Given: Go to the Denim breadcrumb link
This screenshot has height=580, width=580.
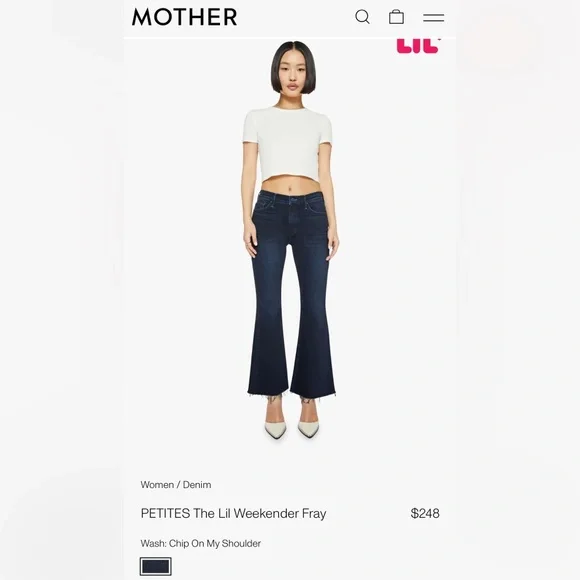Looking at the screenshot, I should [197, 485].
